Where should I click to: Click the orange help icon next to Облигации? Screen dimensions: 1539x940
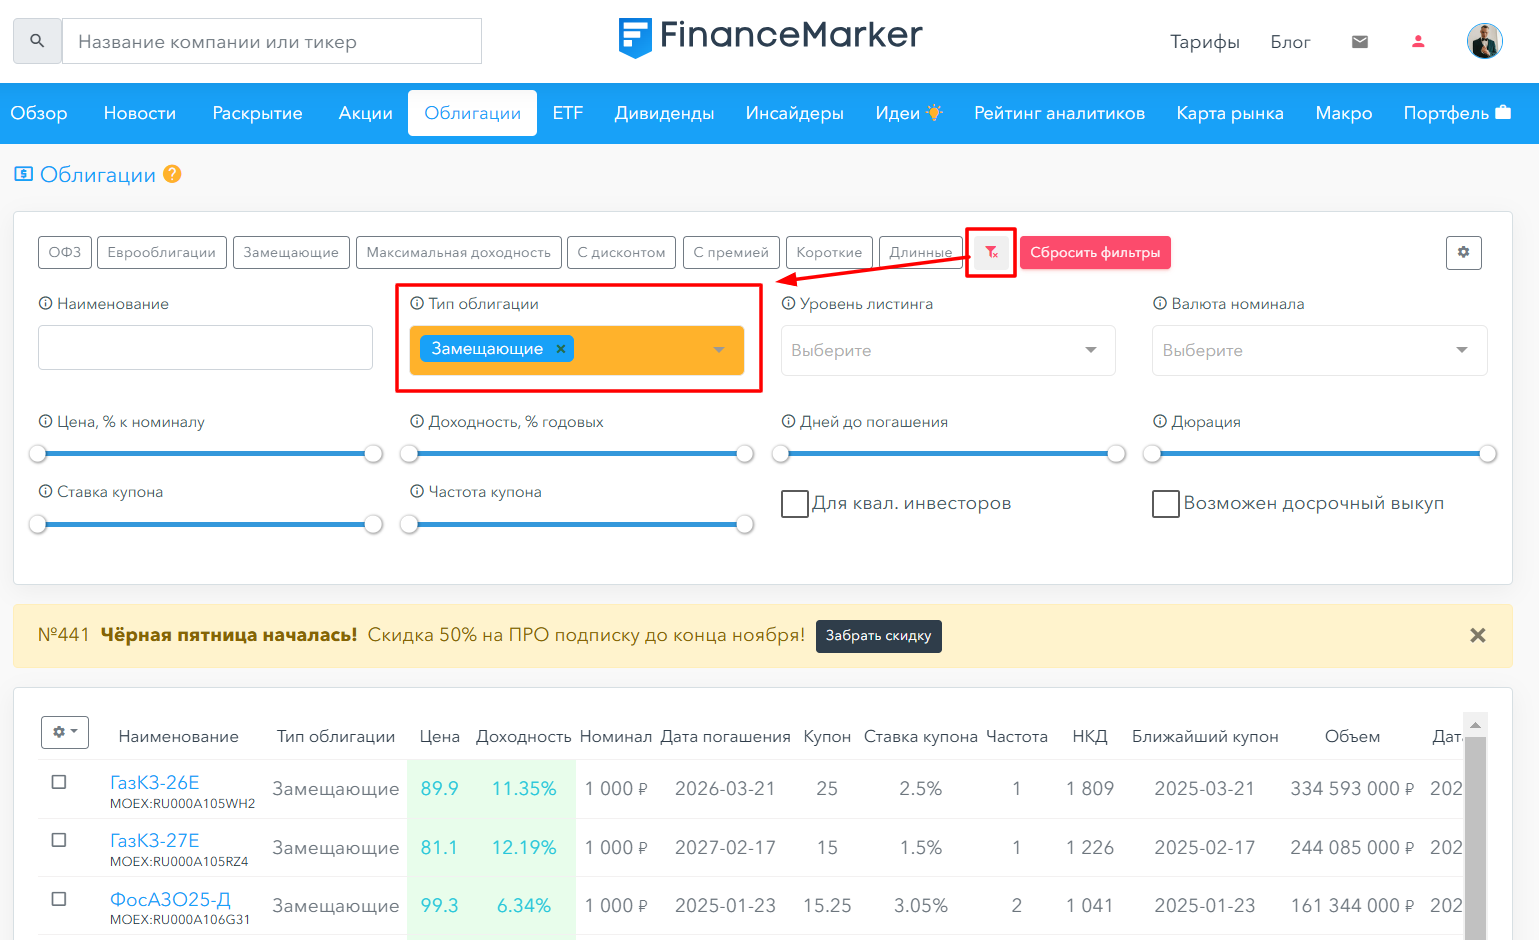(172, 174)
